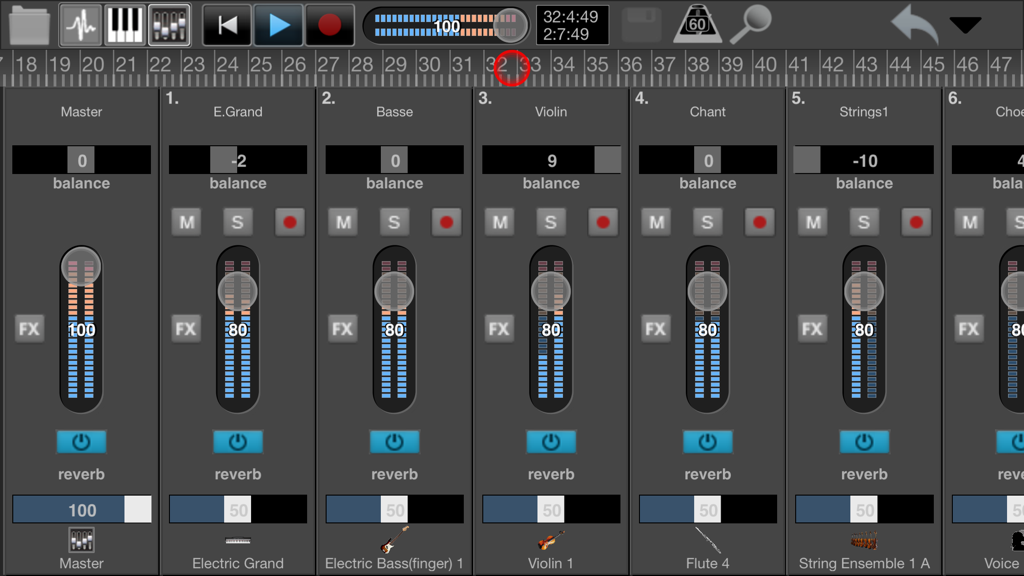Switch to the mixer view
Screen dimensions: 1024x576
(x=168, y=24)
